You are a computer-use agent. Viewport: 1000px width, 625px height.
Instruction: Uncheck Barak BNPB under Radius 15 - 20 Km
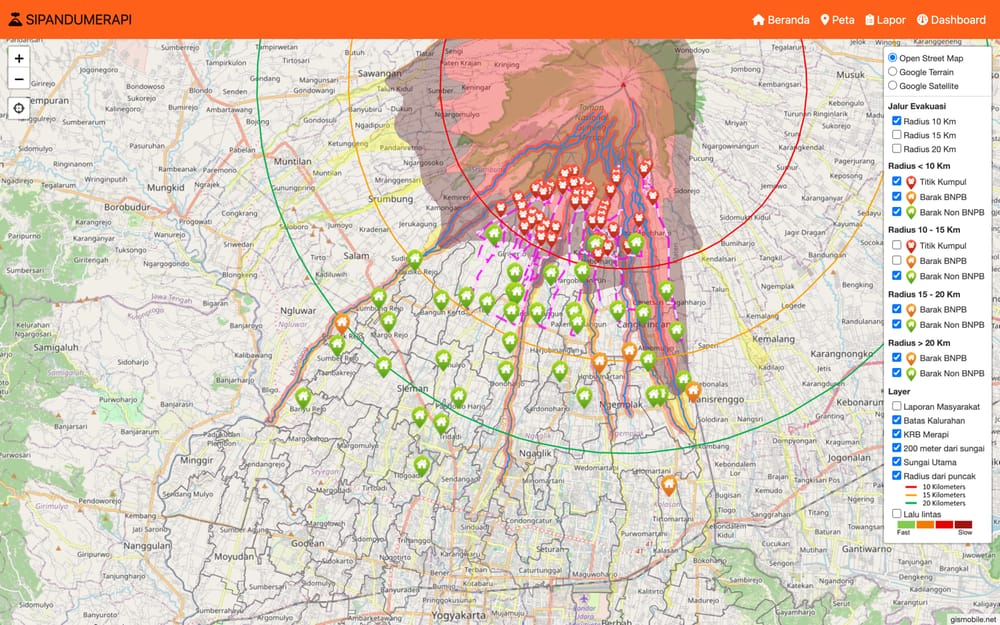point(897,309)
